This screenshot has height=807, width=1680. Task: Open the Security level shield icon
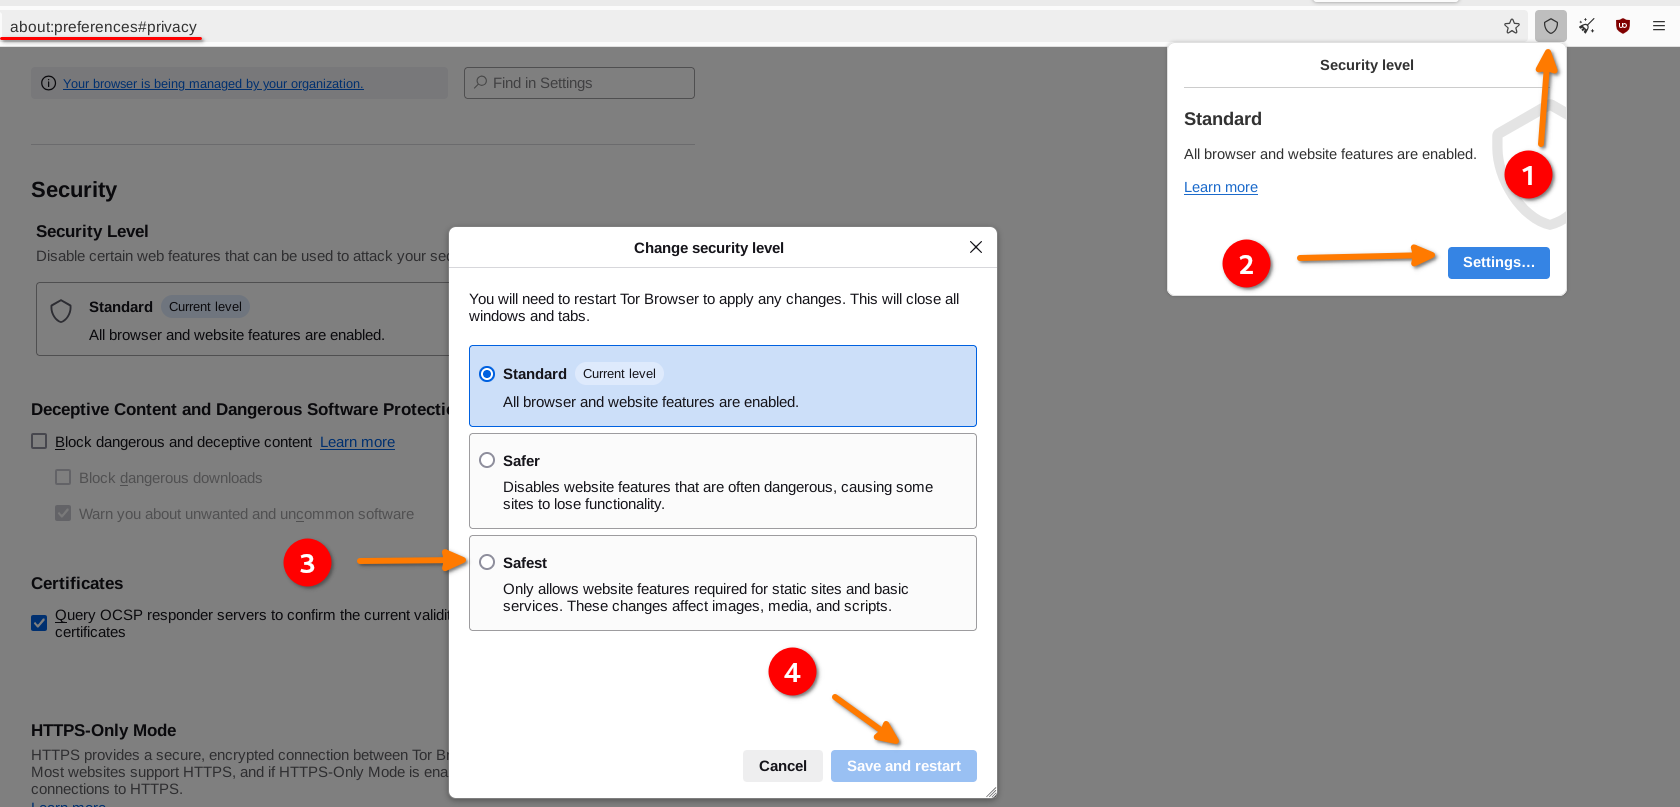[1550, 26]
